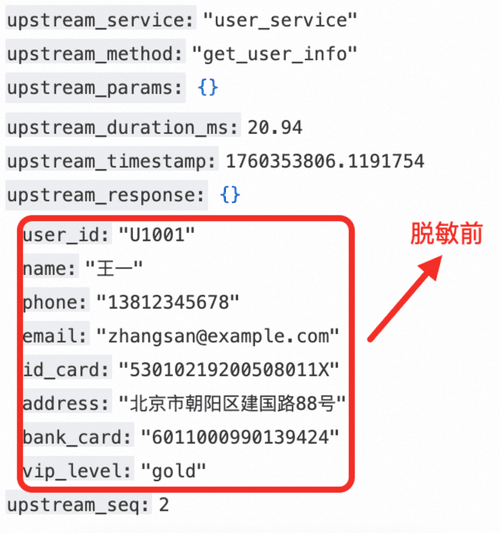Image resolution: width=500 pixels, height=533 pixels.
Task: Collapse the upstream_response braces object
Action: pyautogui.click(x=230, y=195)
